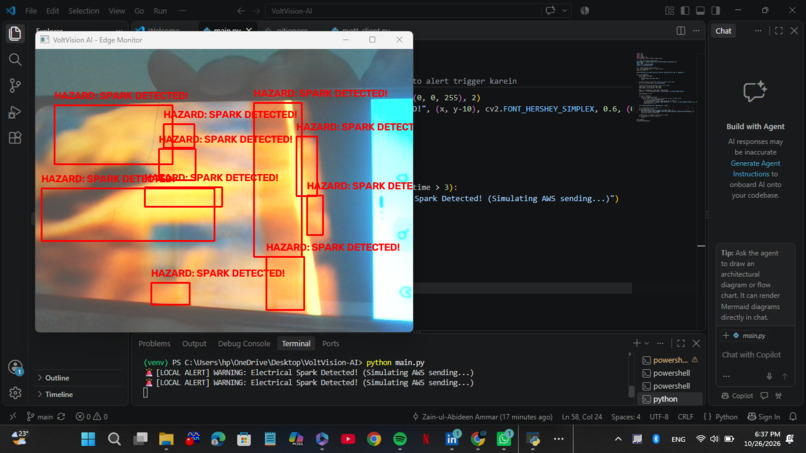
Task: Toggle the agent sessions icon in title bar
Action: (584, 11)
